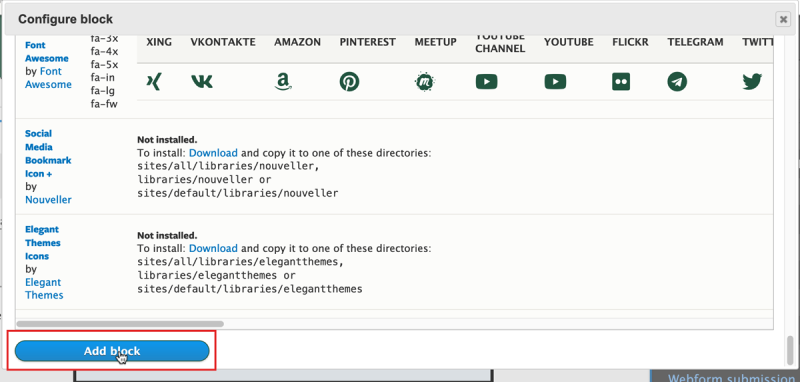Select the TELEGRAM column header
Screen dimensions: 800x382
(x=695, y=42)
